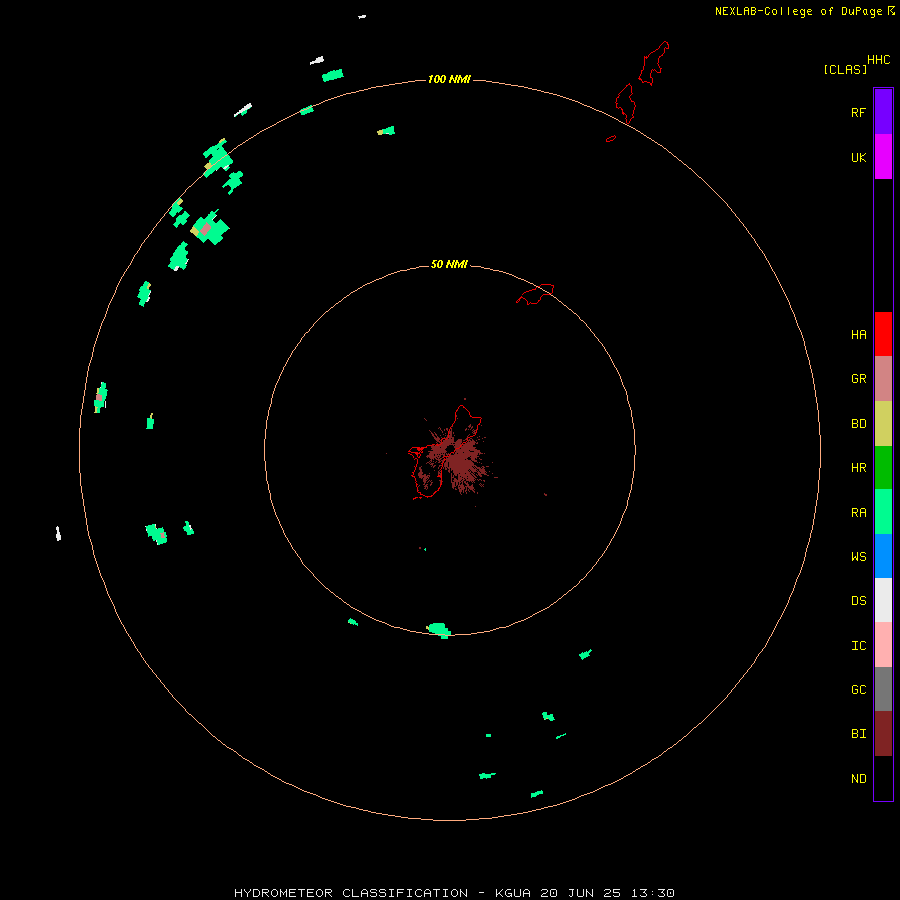Click the "UK" legend label
Screen dimensions: 900x900
coord(859,157)
